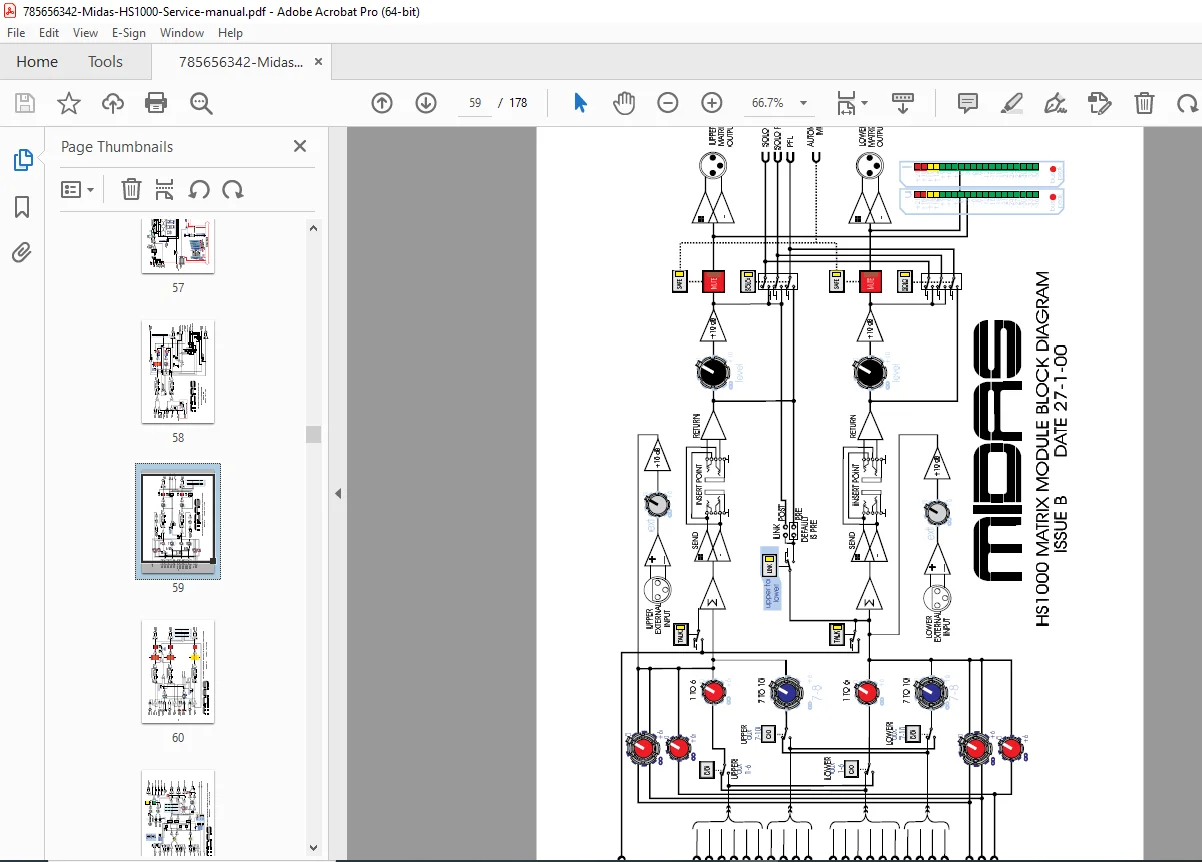The width and height of the screenshot is (1202, 862).
Task: Rotate page with toolbar rotate icon
Action: pos(1187,103)
